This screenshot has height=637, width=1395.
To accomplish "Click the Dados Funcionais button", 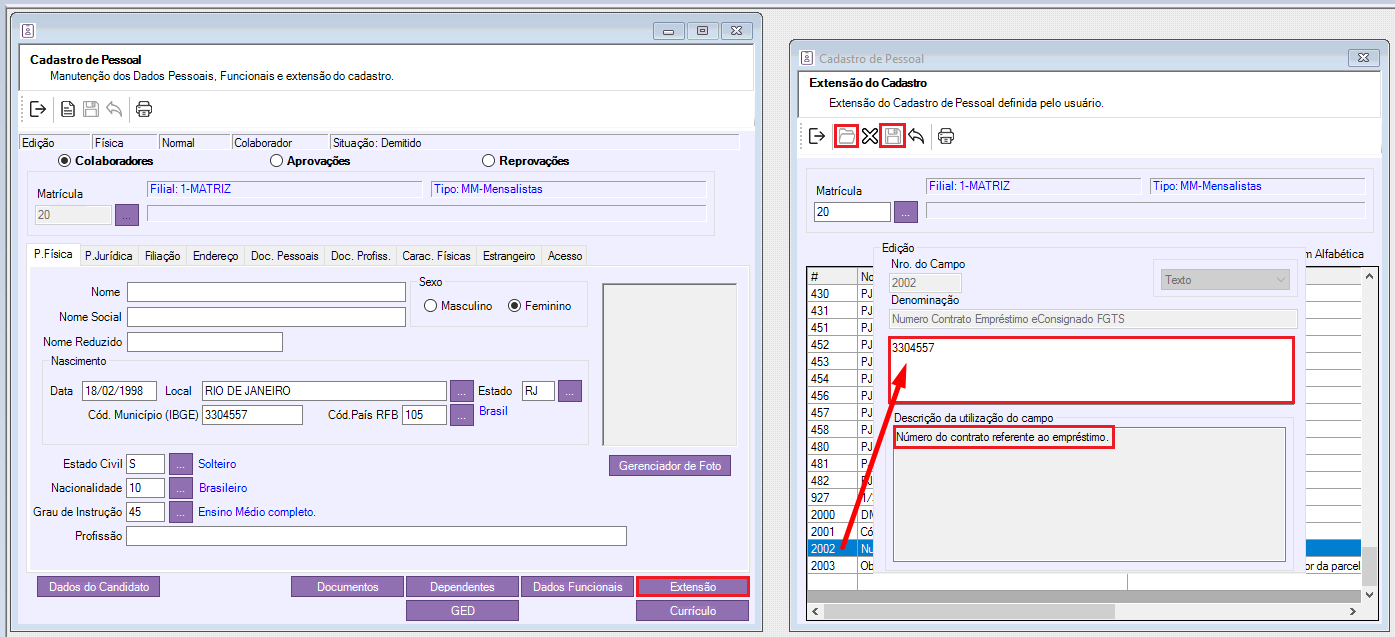I will click(x=578, y=587).
